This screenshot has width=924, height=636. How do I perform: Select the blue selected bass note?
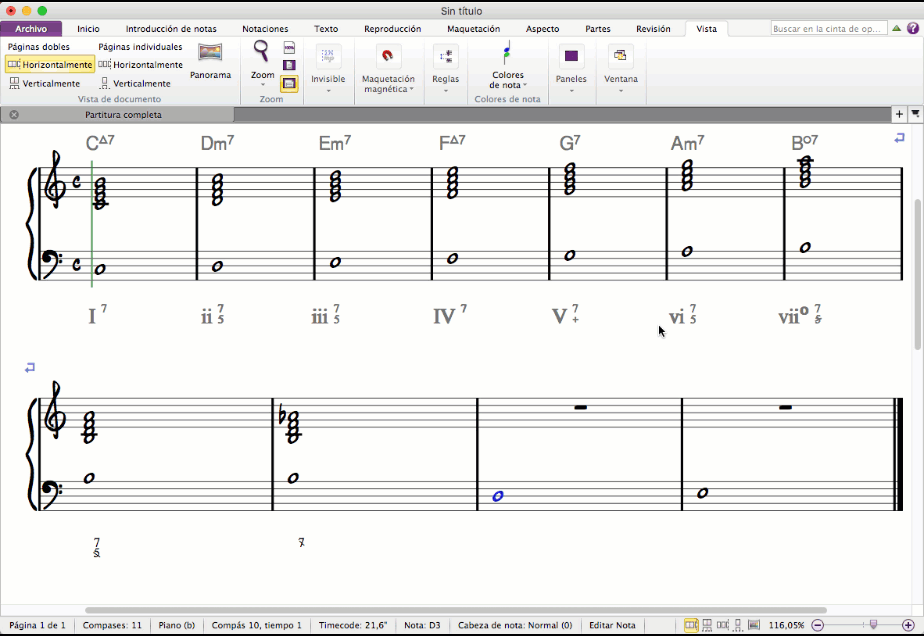tap(497, 496)
